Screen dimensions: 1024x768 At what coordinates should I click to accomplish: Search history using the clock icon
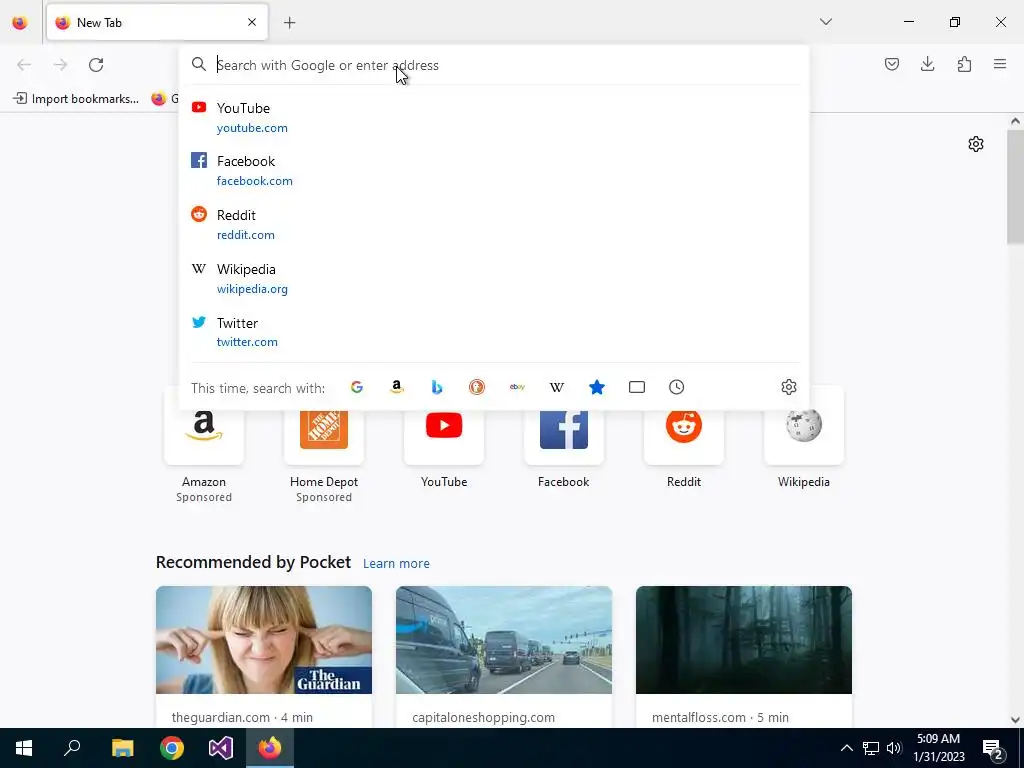coord(677,387)
